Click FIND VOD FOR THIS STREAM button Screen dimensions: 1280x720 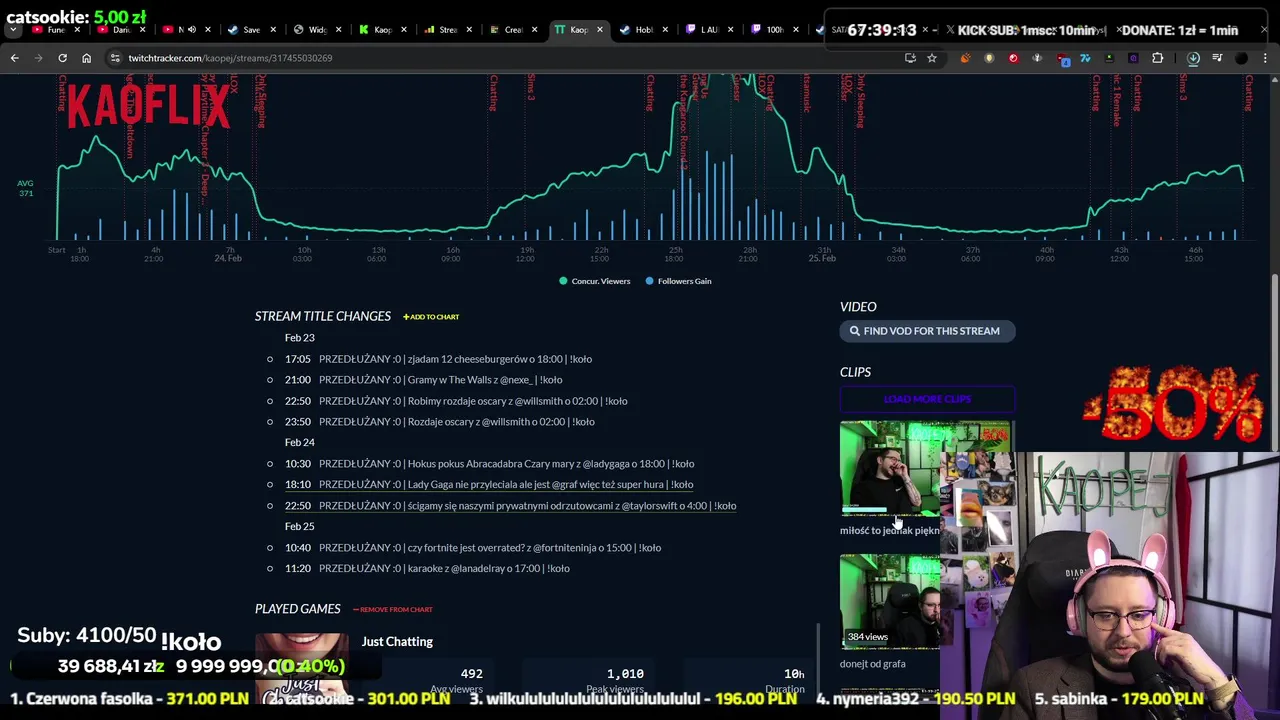927,331
